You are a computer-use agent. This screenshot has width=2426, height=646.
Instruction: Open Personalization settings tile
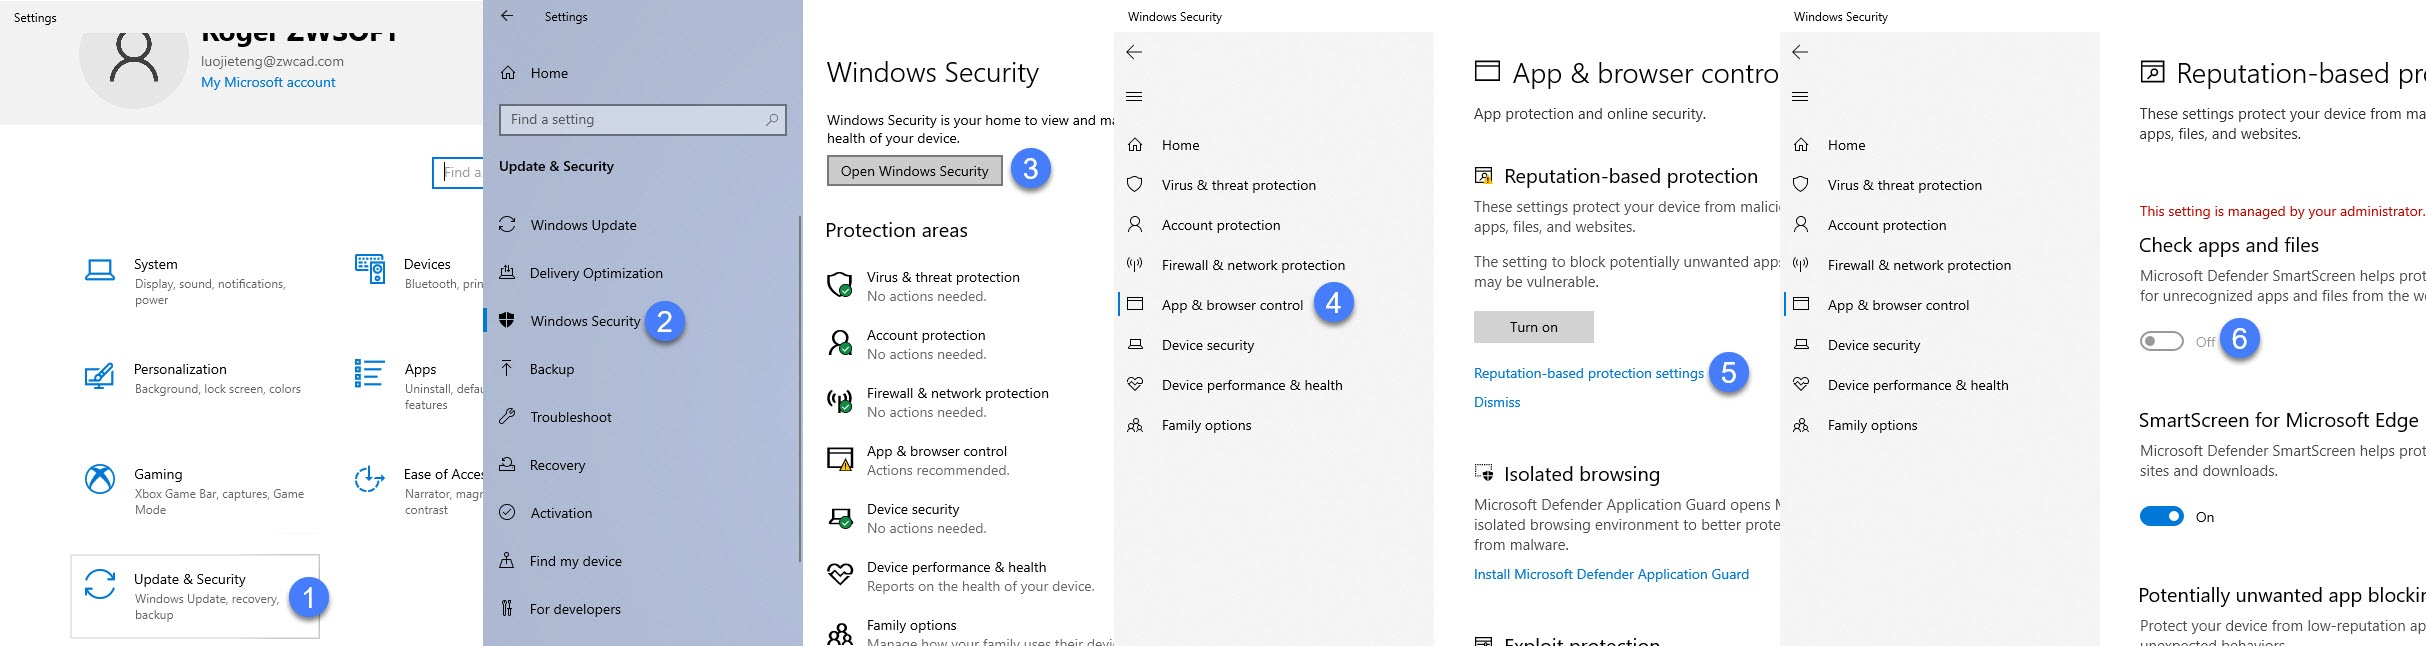pyautogui.click(x=195, y=378)
